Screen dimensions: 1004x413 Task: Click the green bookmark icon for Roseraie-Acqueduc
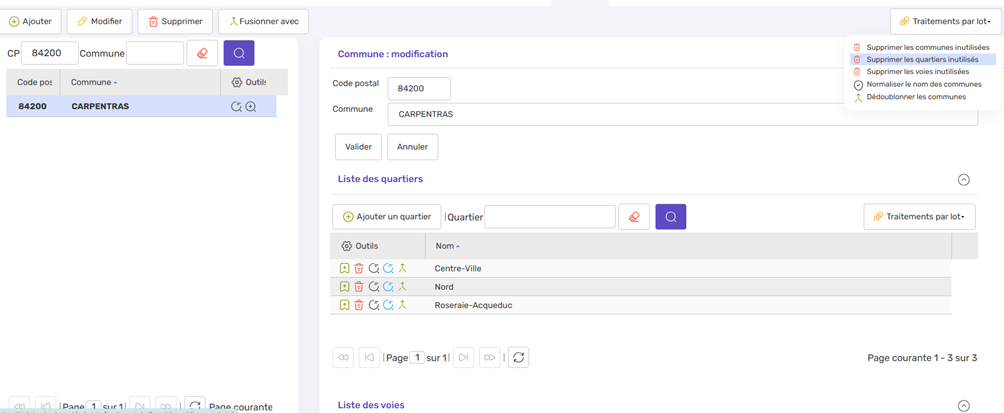[x=344, y=305]
